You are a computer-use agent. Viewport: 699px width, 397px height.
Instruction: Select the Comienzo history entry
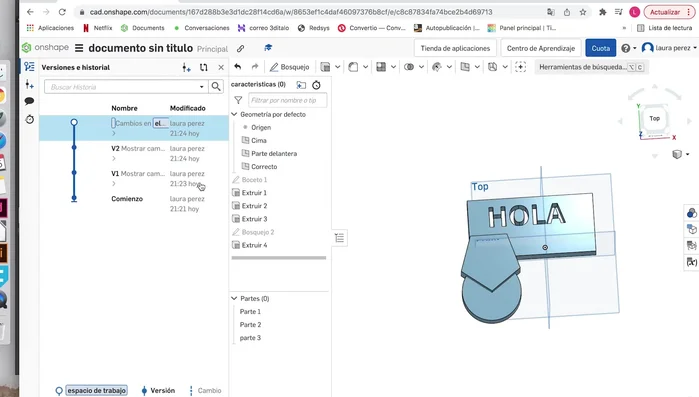(x=127, y=199)
